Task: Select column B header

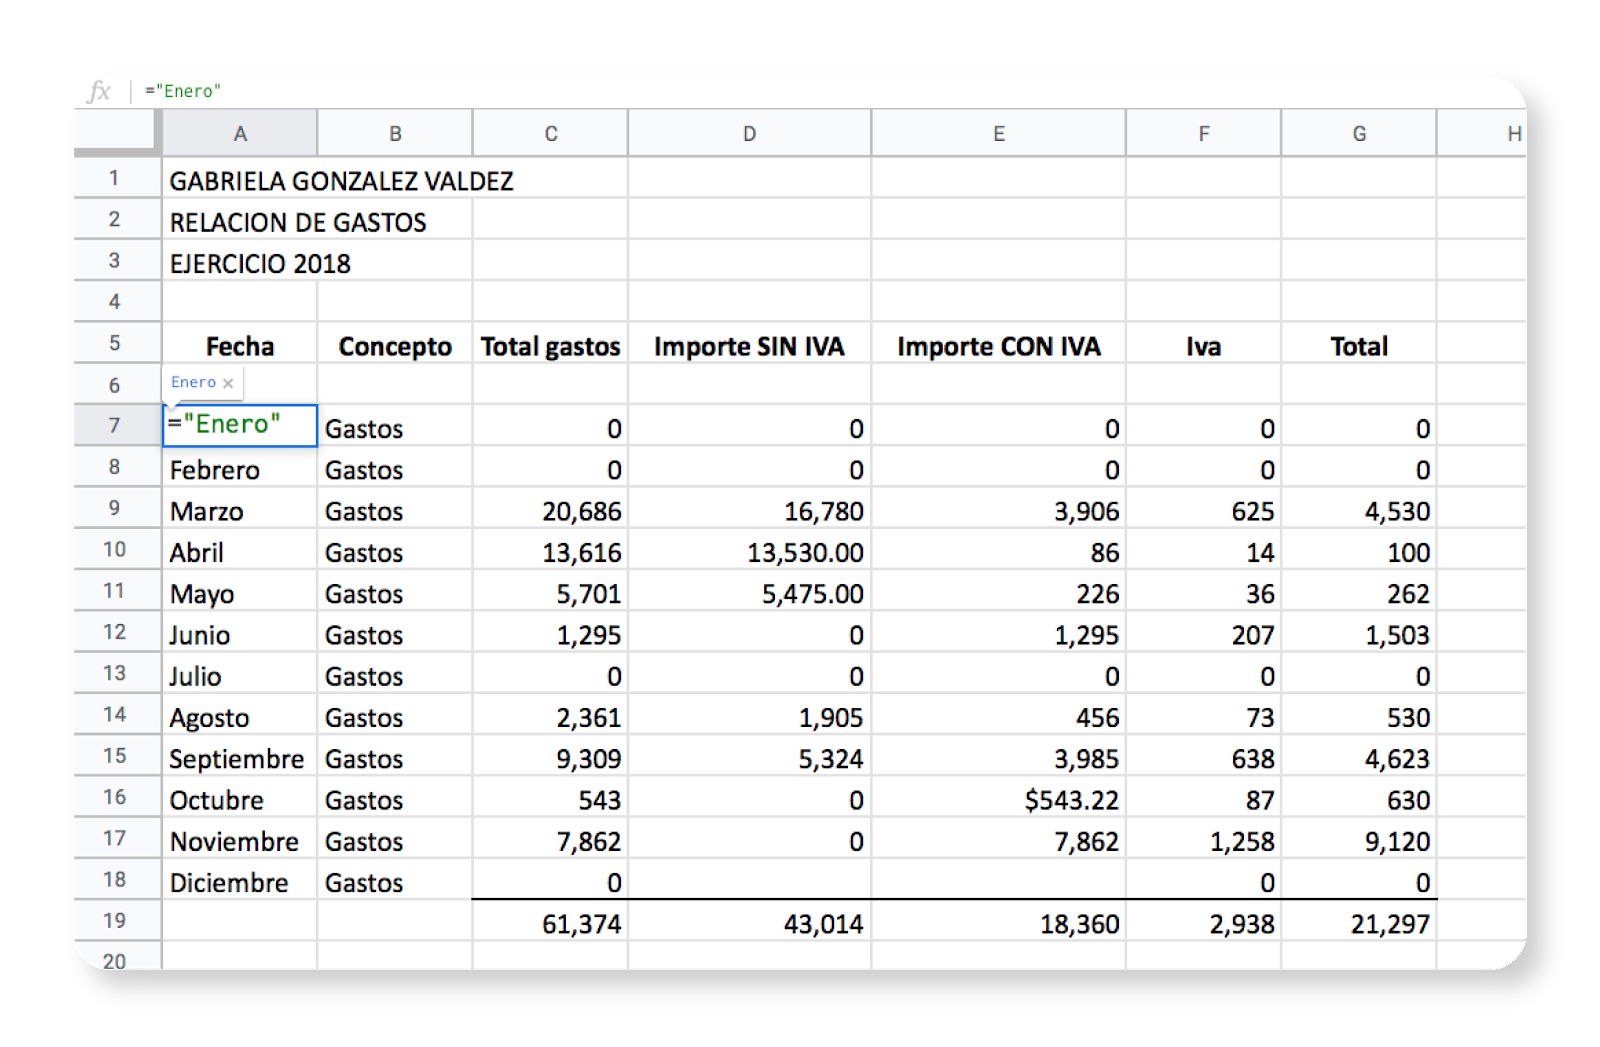Action: point(395,134)
